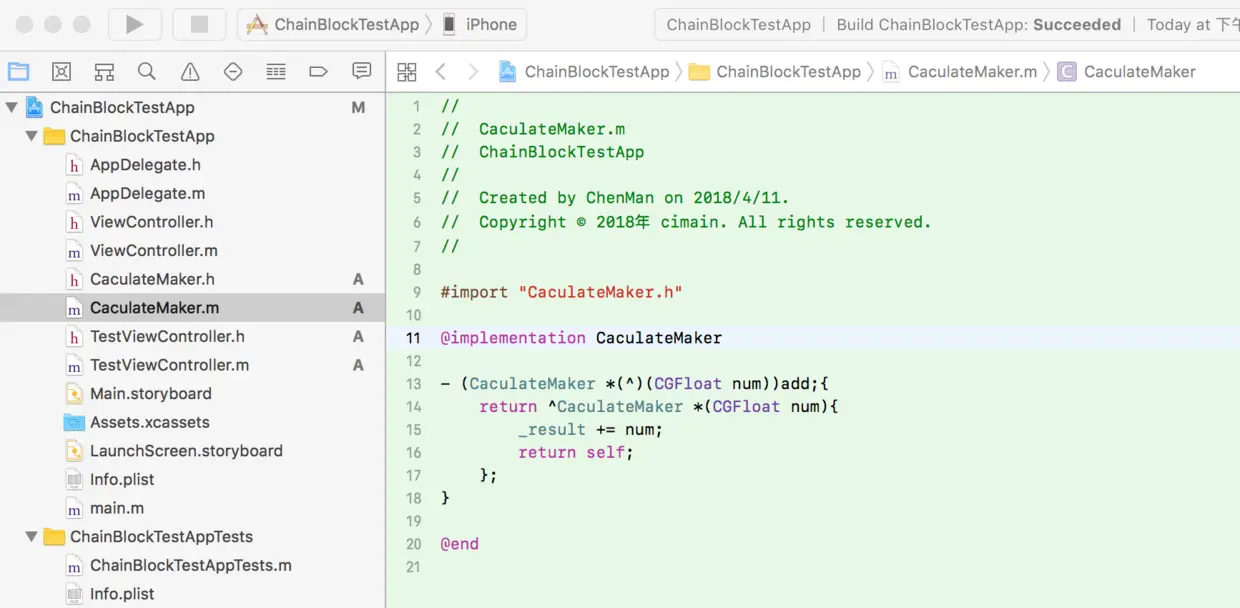Click the Copyright 2018 cimain comment line
The width and height of the screenshot is (1240, 608).
tap(686, 222)
